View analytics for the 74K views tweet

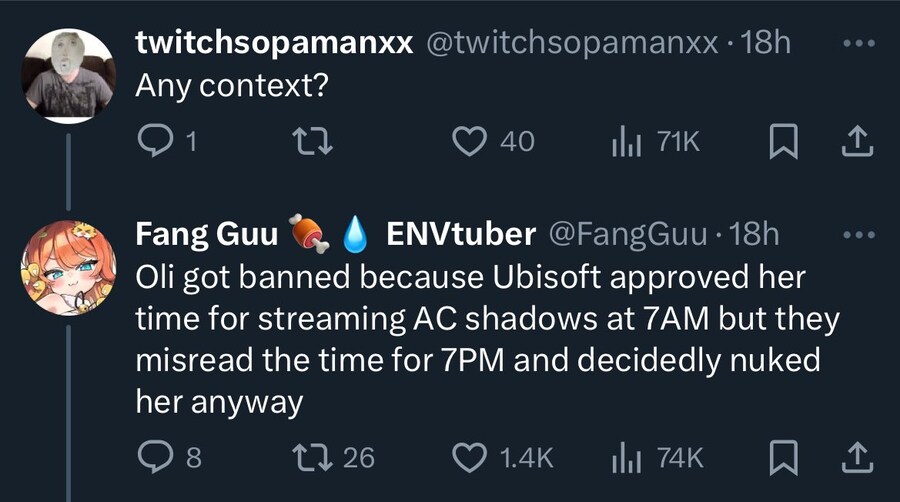click(625, 457)
